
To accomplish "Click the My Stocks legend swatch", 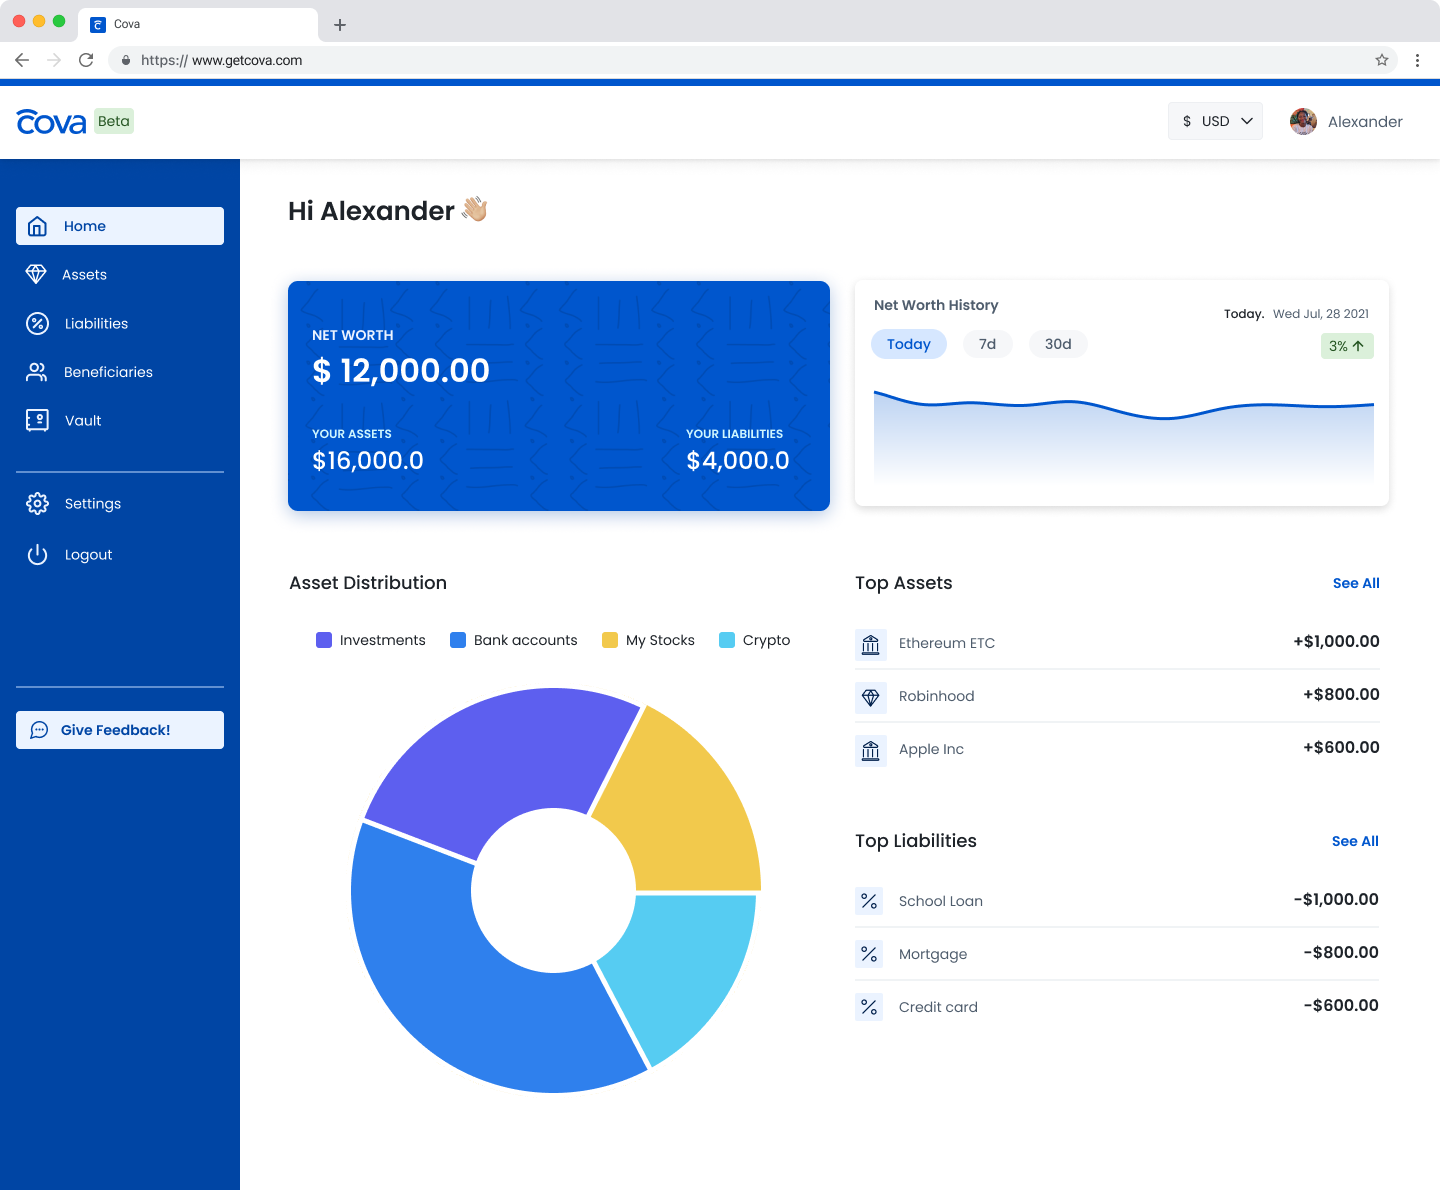I will pyautogui.click(x=610, y=640).
